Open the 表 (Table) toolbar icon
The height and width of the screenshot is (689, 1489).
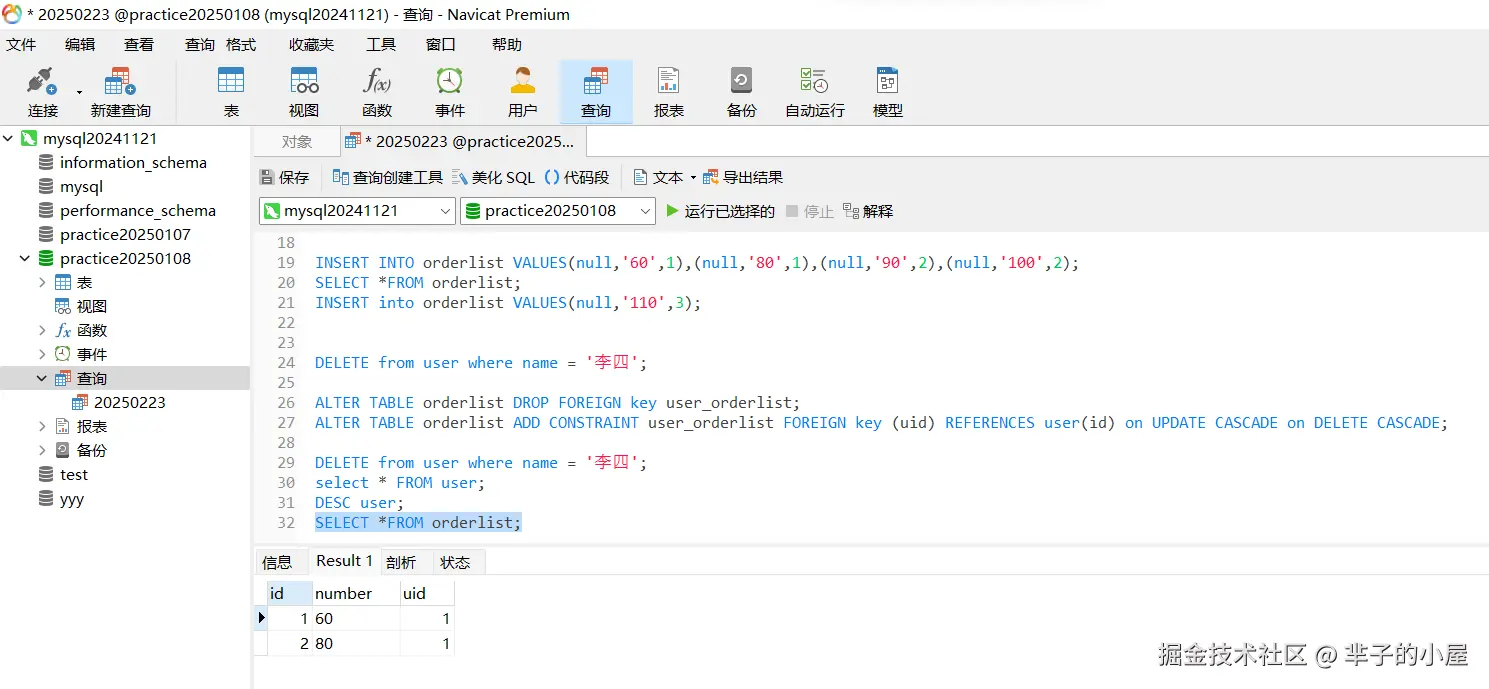pyautogui.click(x=231, y=92)
